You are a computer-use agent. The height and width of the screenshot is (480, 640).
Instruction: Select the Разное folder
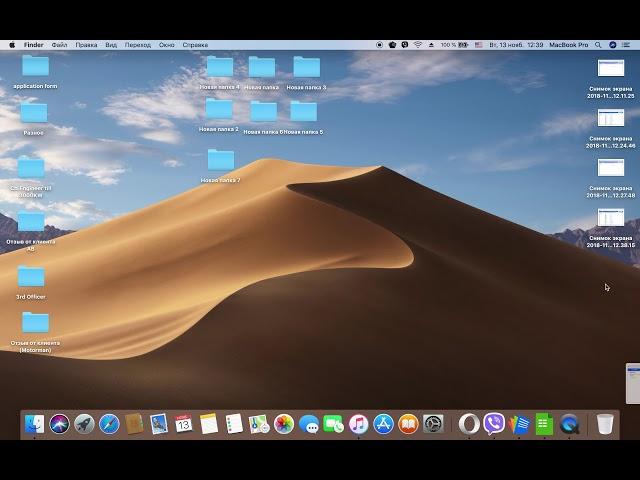pos(34,113)
